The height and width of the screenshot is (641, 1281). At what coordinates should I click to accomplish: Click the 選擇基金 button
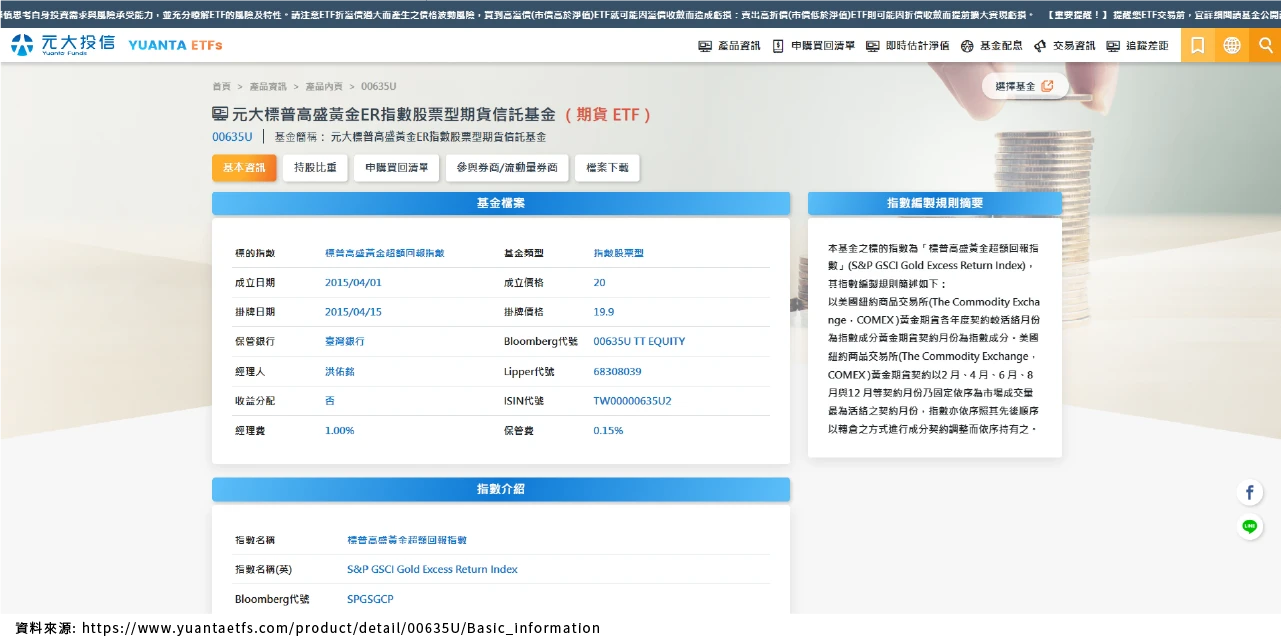[1024, 86]
